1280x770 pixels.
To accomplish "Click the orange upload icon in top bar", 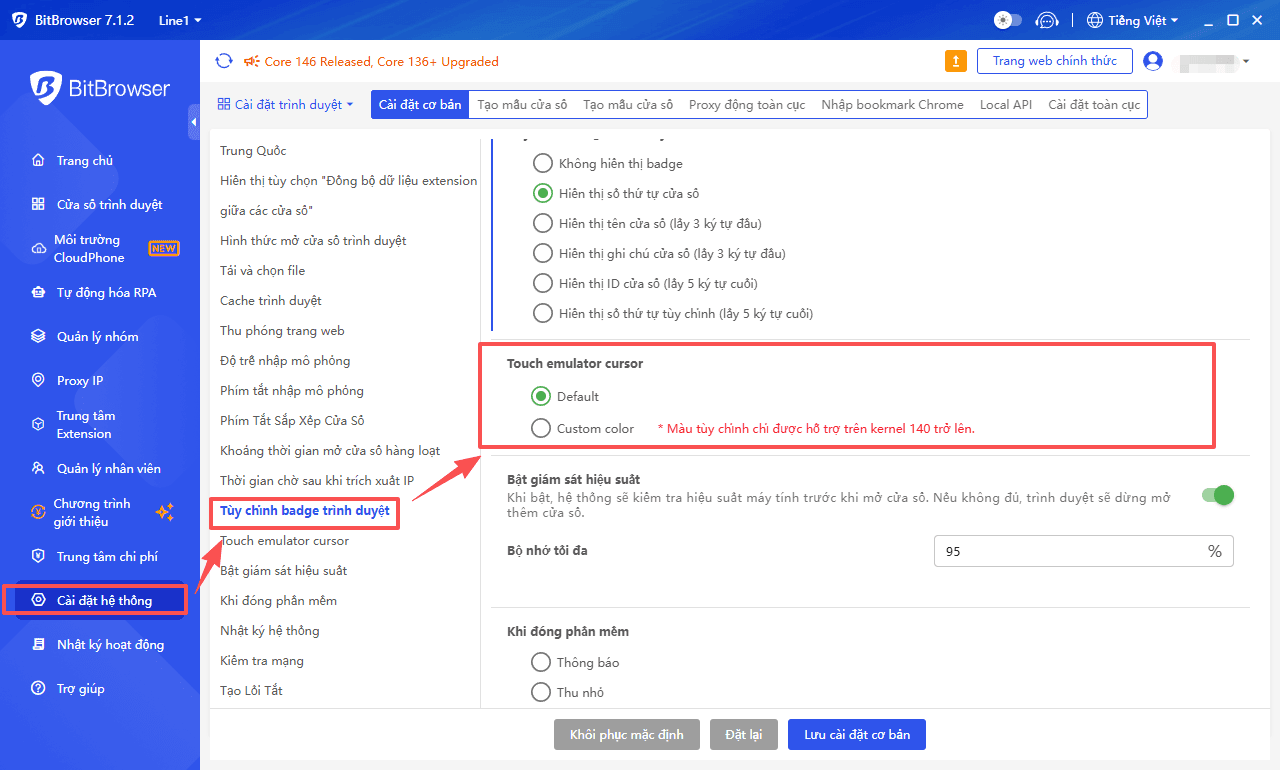I will coord(956,61).
